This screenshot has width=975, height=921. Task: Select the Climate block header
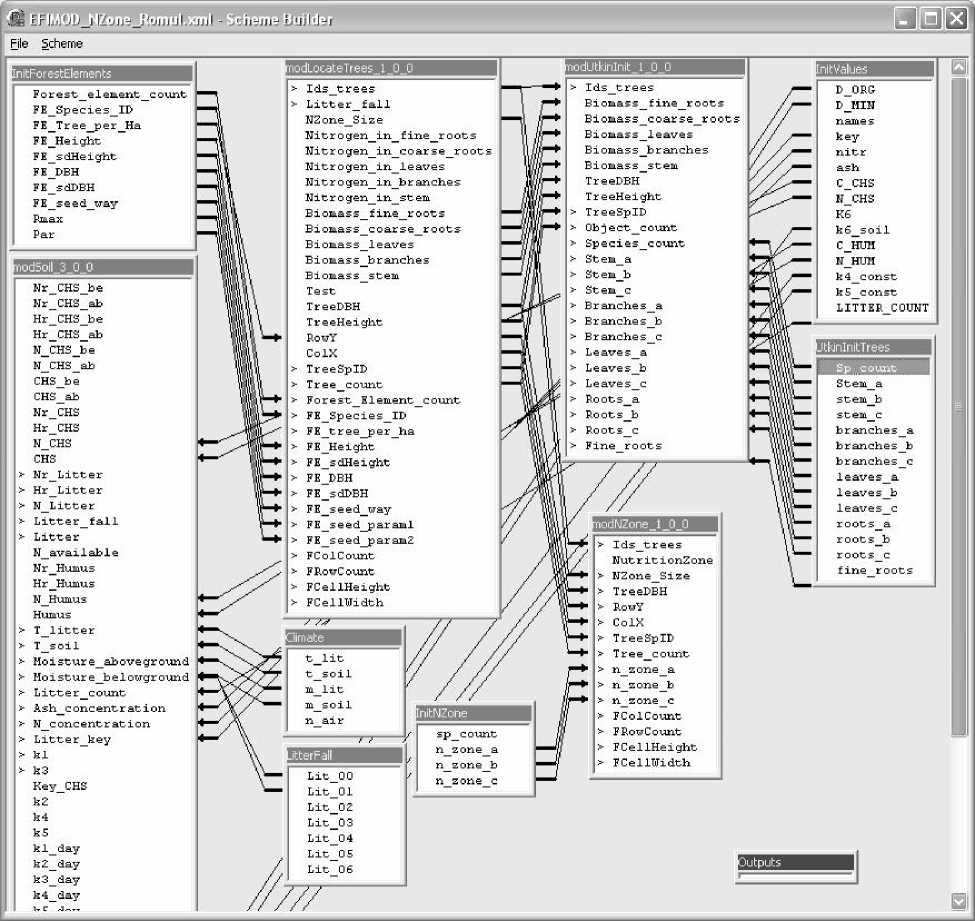click(x=343, y=637)
